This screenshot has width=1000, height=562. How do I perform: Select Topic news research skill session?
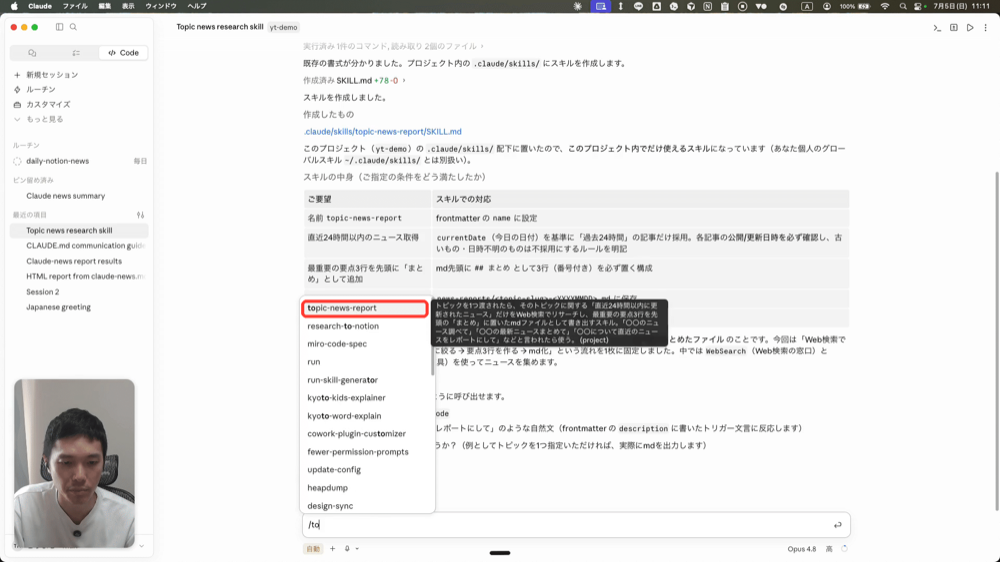click(x=80, y=230)
